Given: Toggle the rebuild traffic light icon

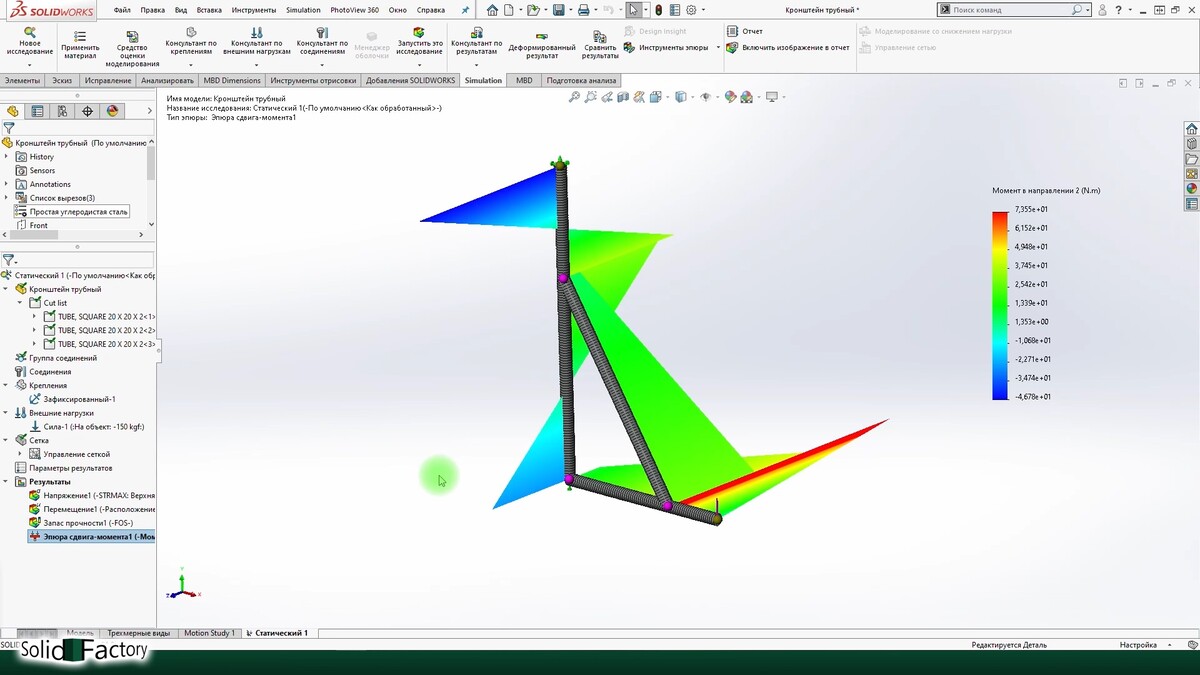Looking at the screenshot, I should [658, 10].
